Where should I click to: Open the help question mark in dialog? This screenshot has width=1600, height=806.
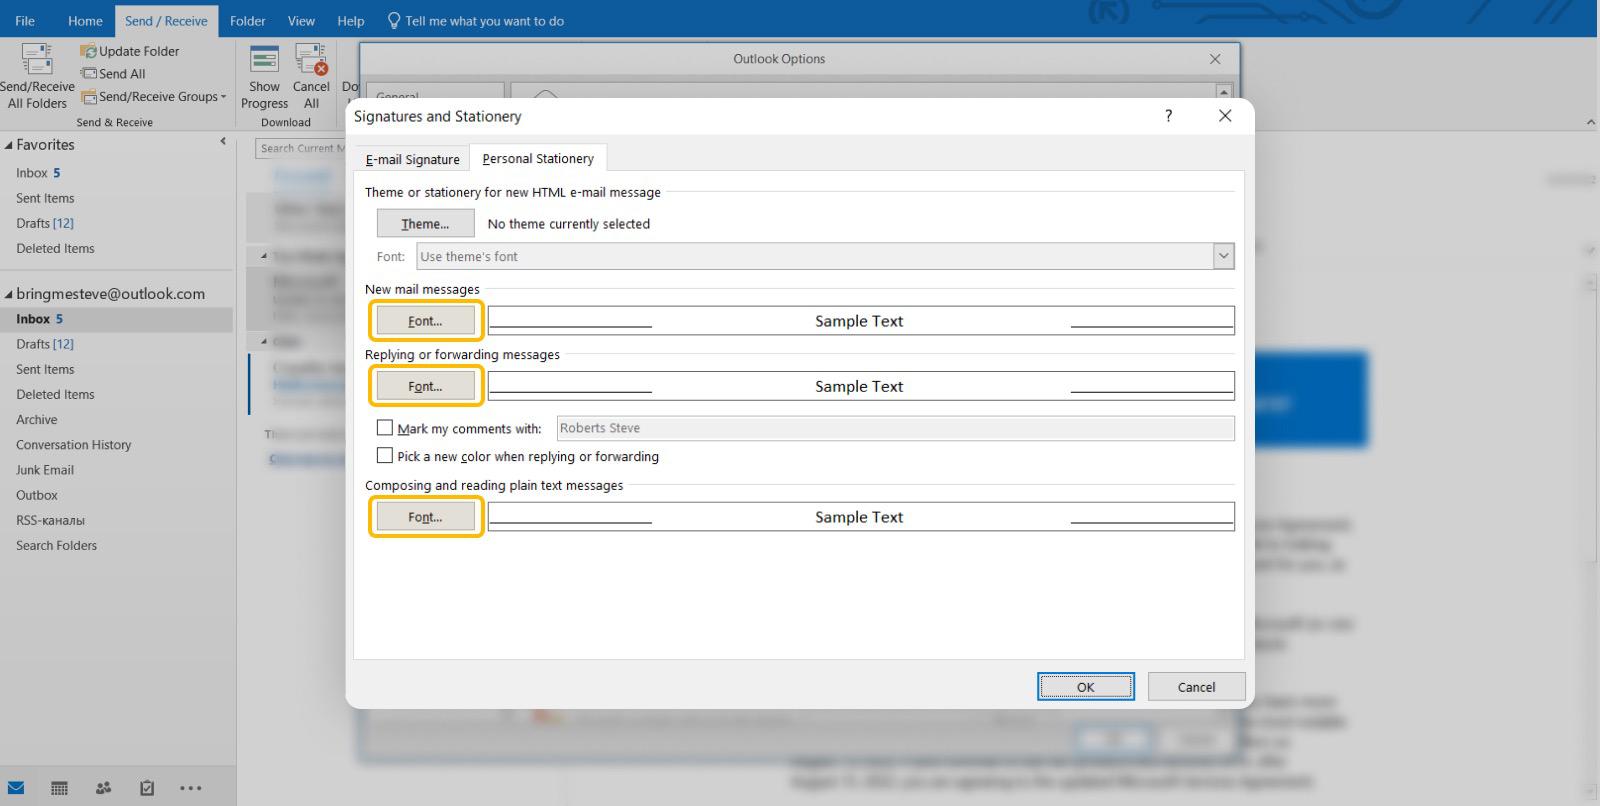[1168, 116]
